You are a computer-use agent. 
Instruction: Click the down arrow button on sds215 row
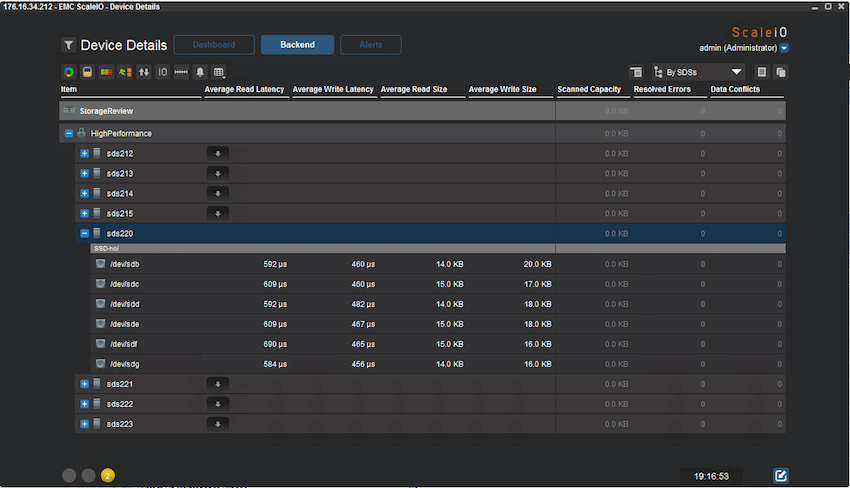click(x=218, y=214)
